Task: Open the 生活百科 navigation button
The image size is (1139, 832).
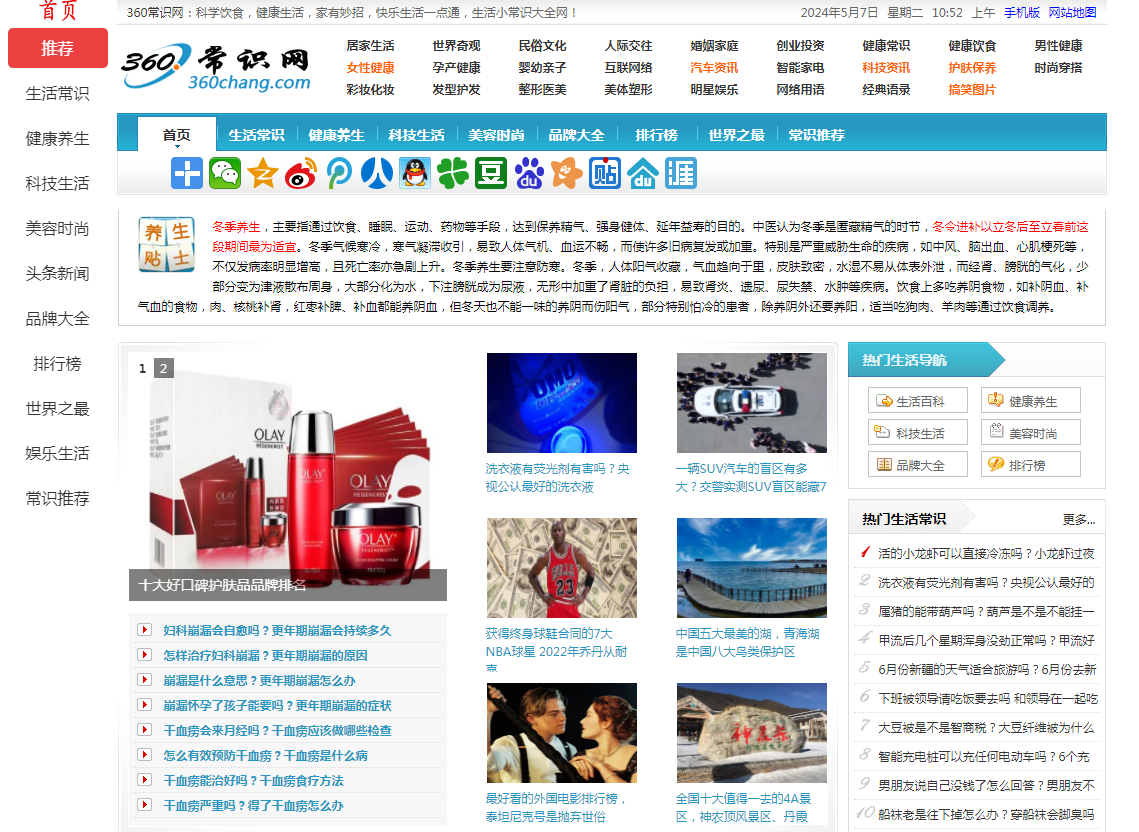Action: click(x=917, y=401)
